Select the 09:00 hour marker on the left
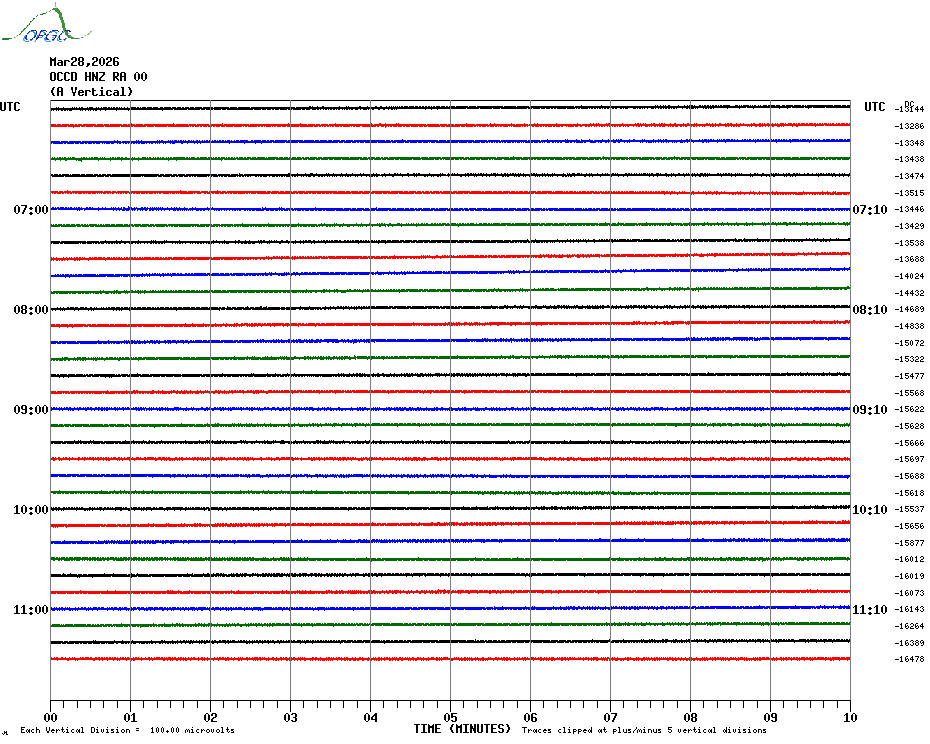The image size is (930, 744). (x=30, y=410)
